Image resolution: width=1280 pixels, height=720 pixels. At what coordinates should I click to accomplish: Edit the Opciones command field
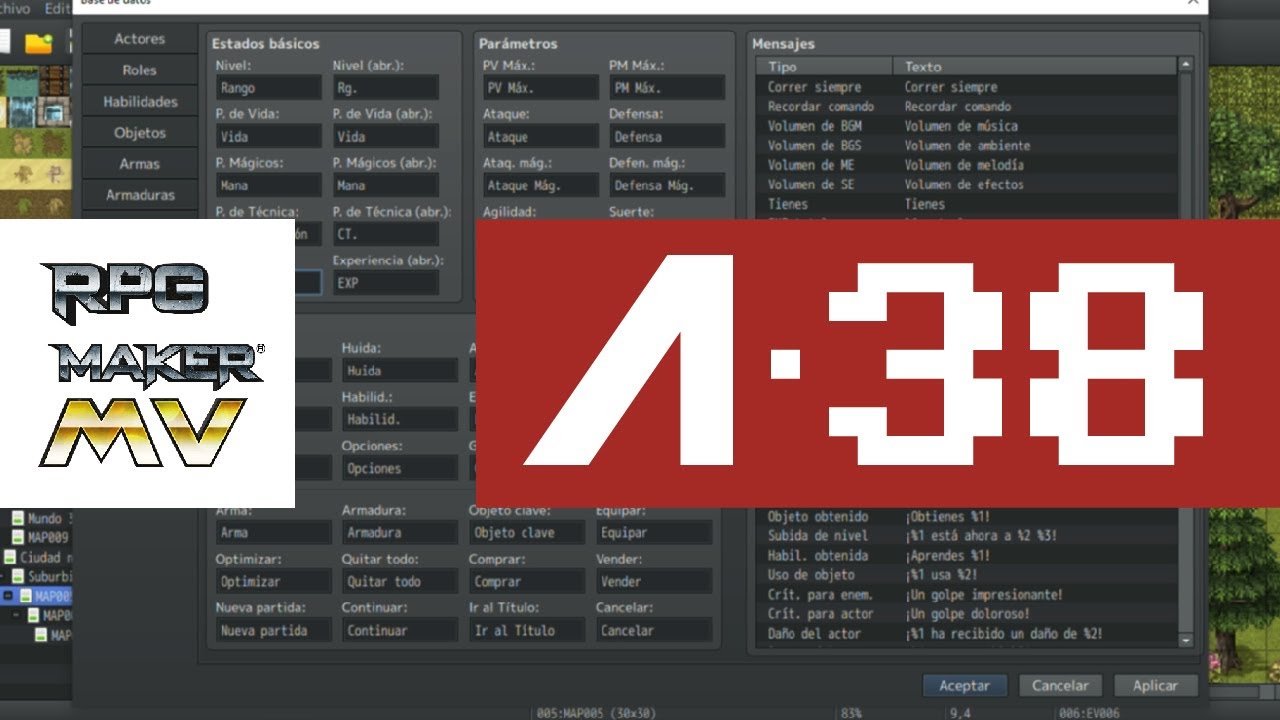tap(399, 468)
